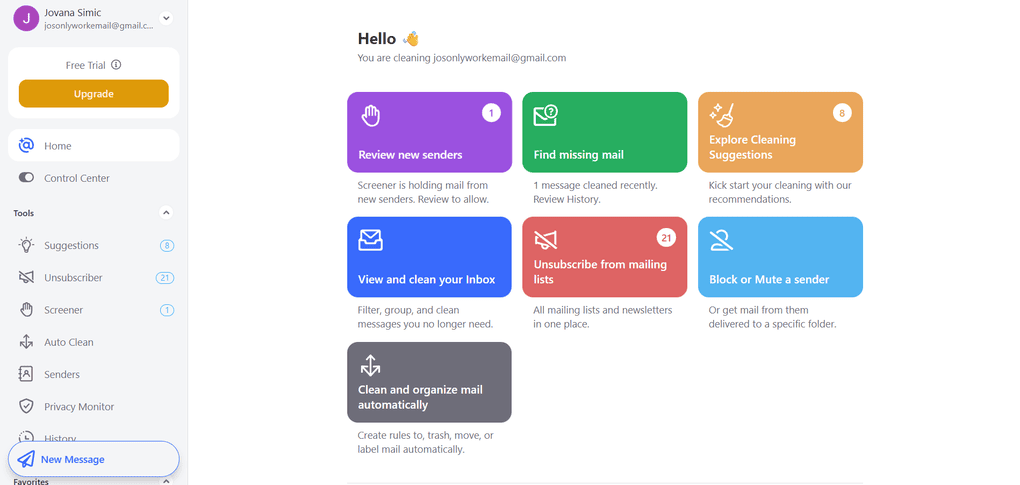Viewport: 1020px width, 485px height.
Task: Open the account dropdown next to Jovana Simic
Action: [x=166, y=18]
